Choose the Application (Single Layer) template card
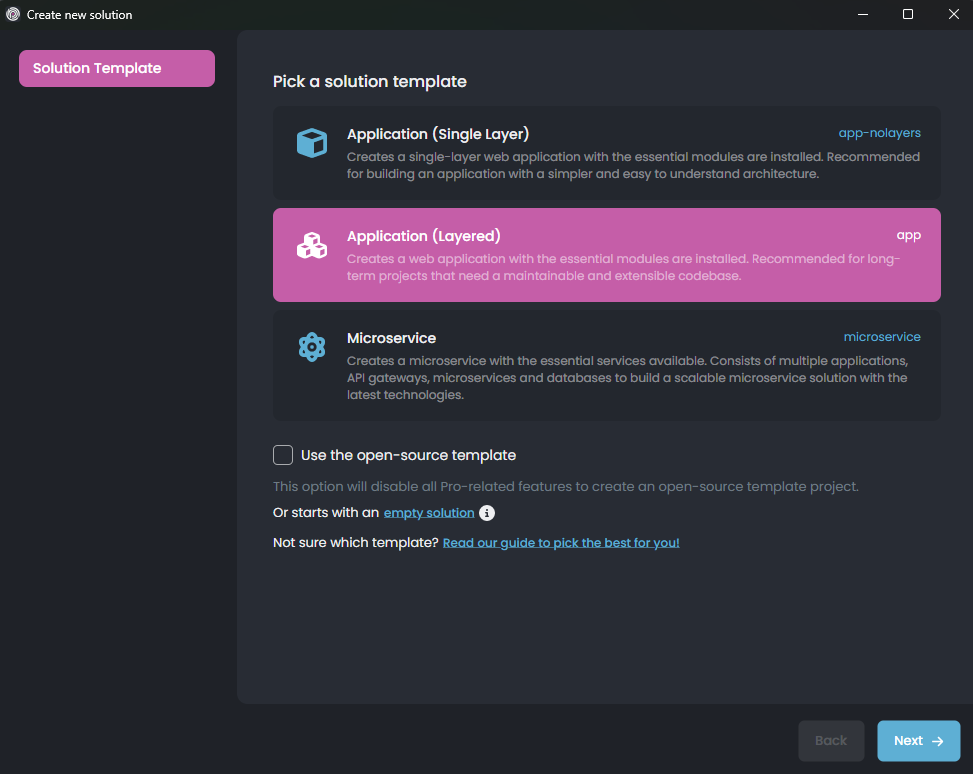The width and height of the screenshot is (973, 774). (x=606, y=153)
